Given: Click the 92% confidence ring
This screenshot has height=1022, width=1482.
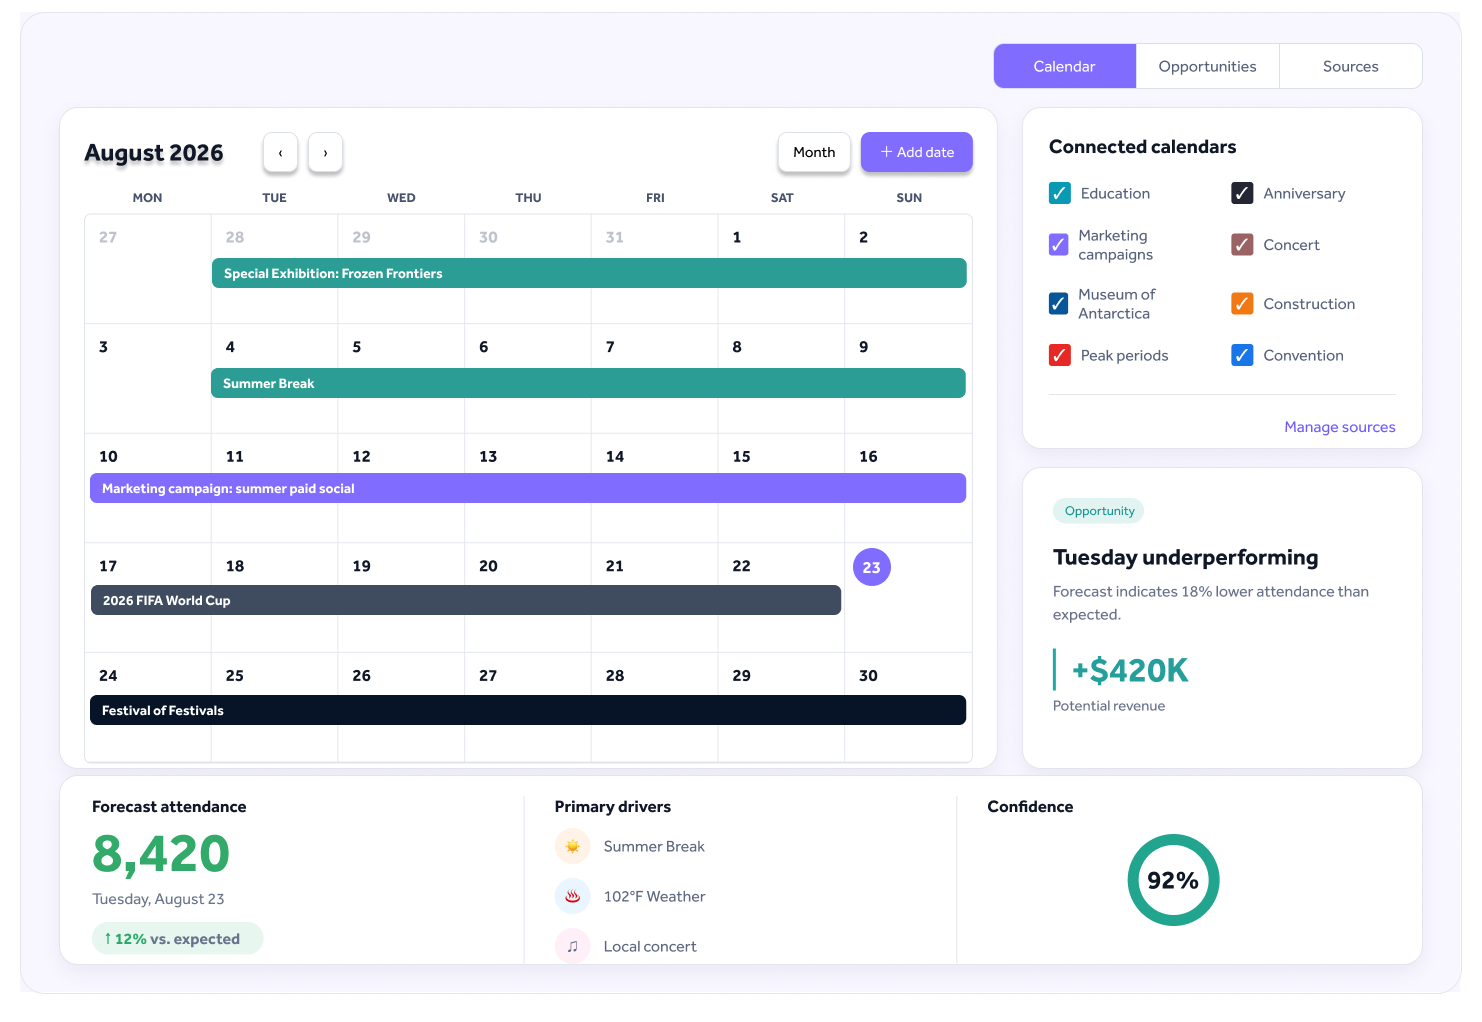Looking at the screenshot, I should (1173, 880).
